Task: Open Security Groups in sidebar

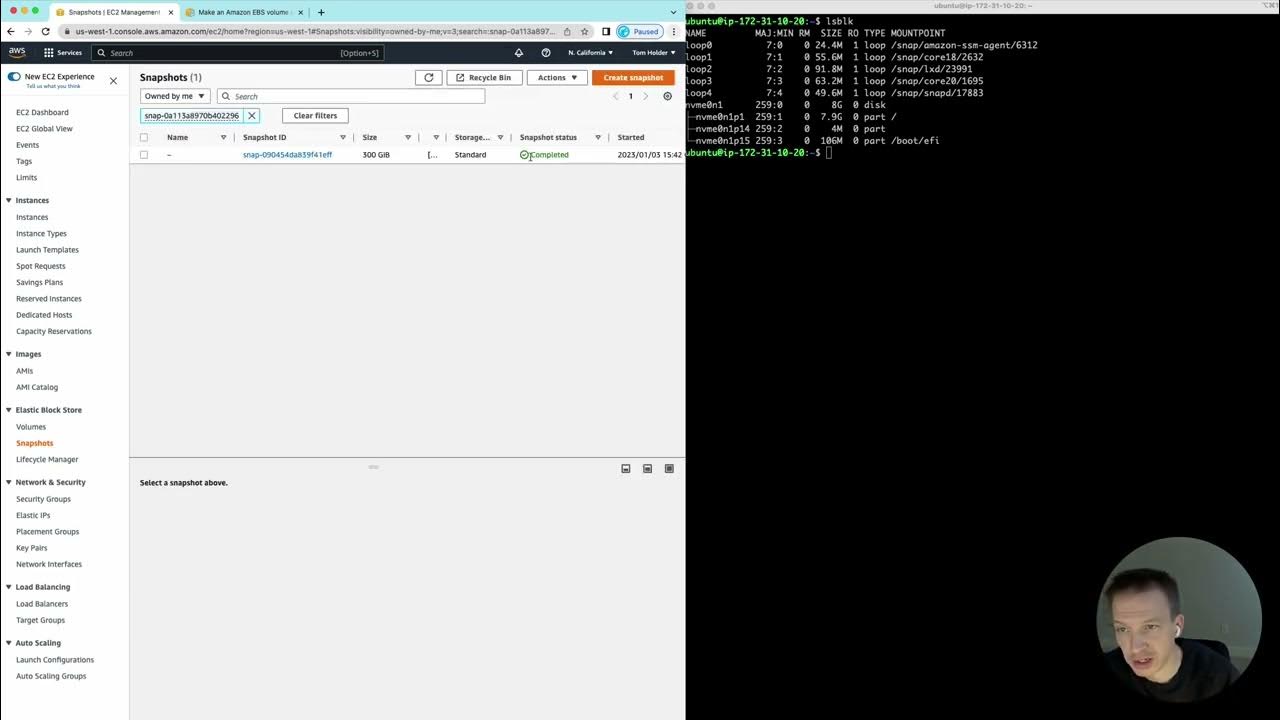Action: [43, 499]
